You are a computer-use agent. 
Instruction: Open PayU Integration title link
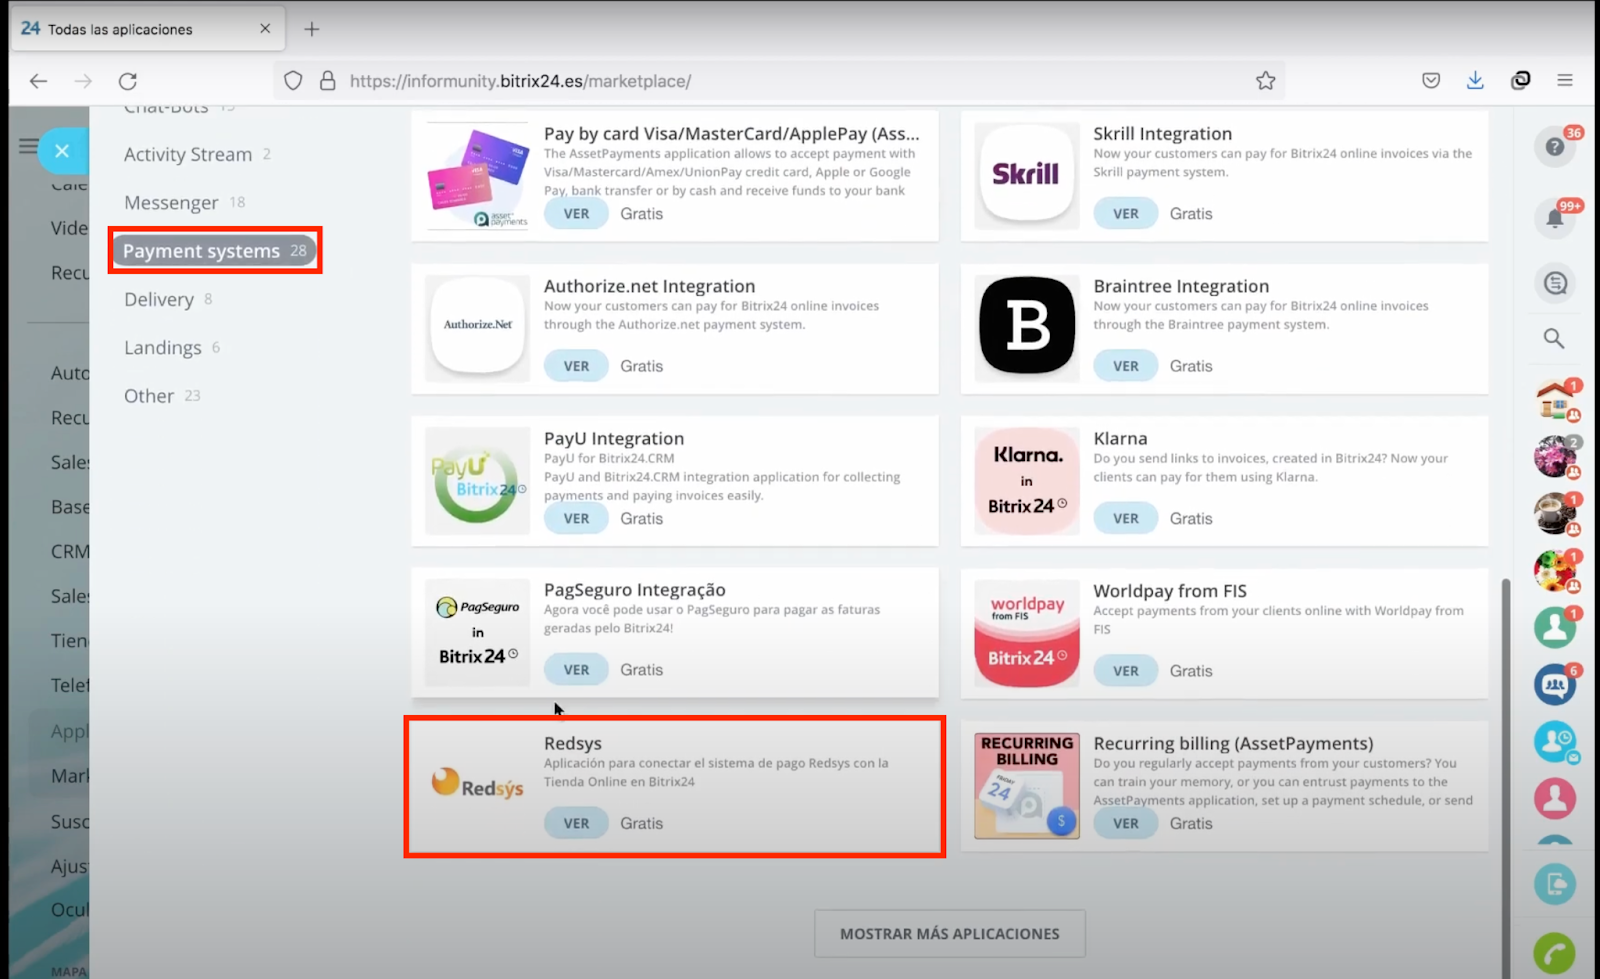coord(614,438)
